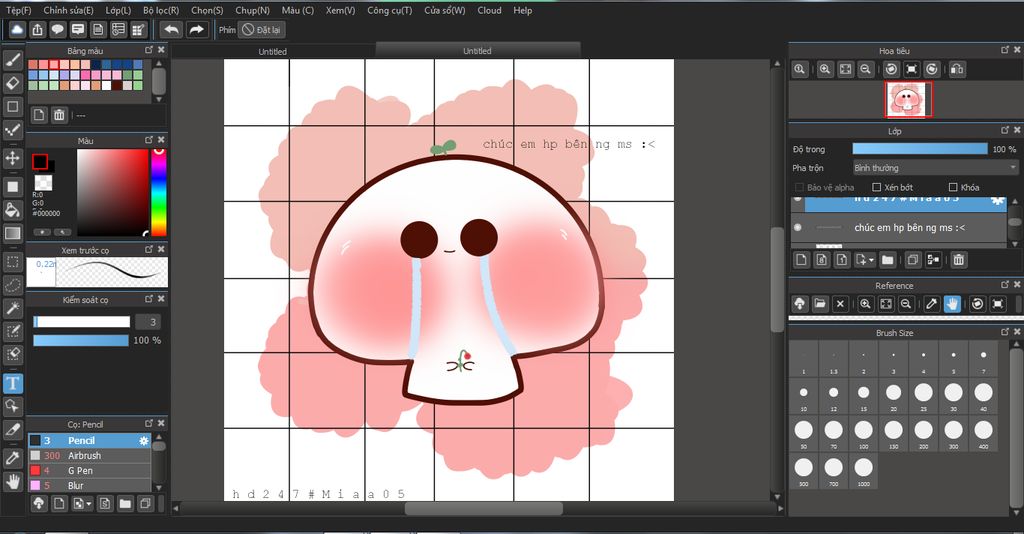Select the Bucket fill tool
This screenshot has height=534, width=1024.
click(x=12, y=210)
